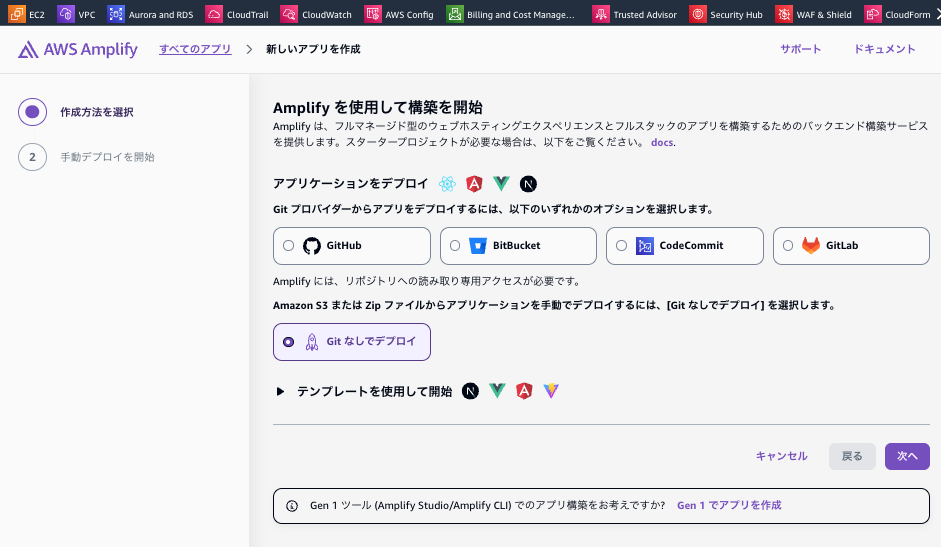
Task: Click the CodeCommit logo icon
Action: 645,246
